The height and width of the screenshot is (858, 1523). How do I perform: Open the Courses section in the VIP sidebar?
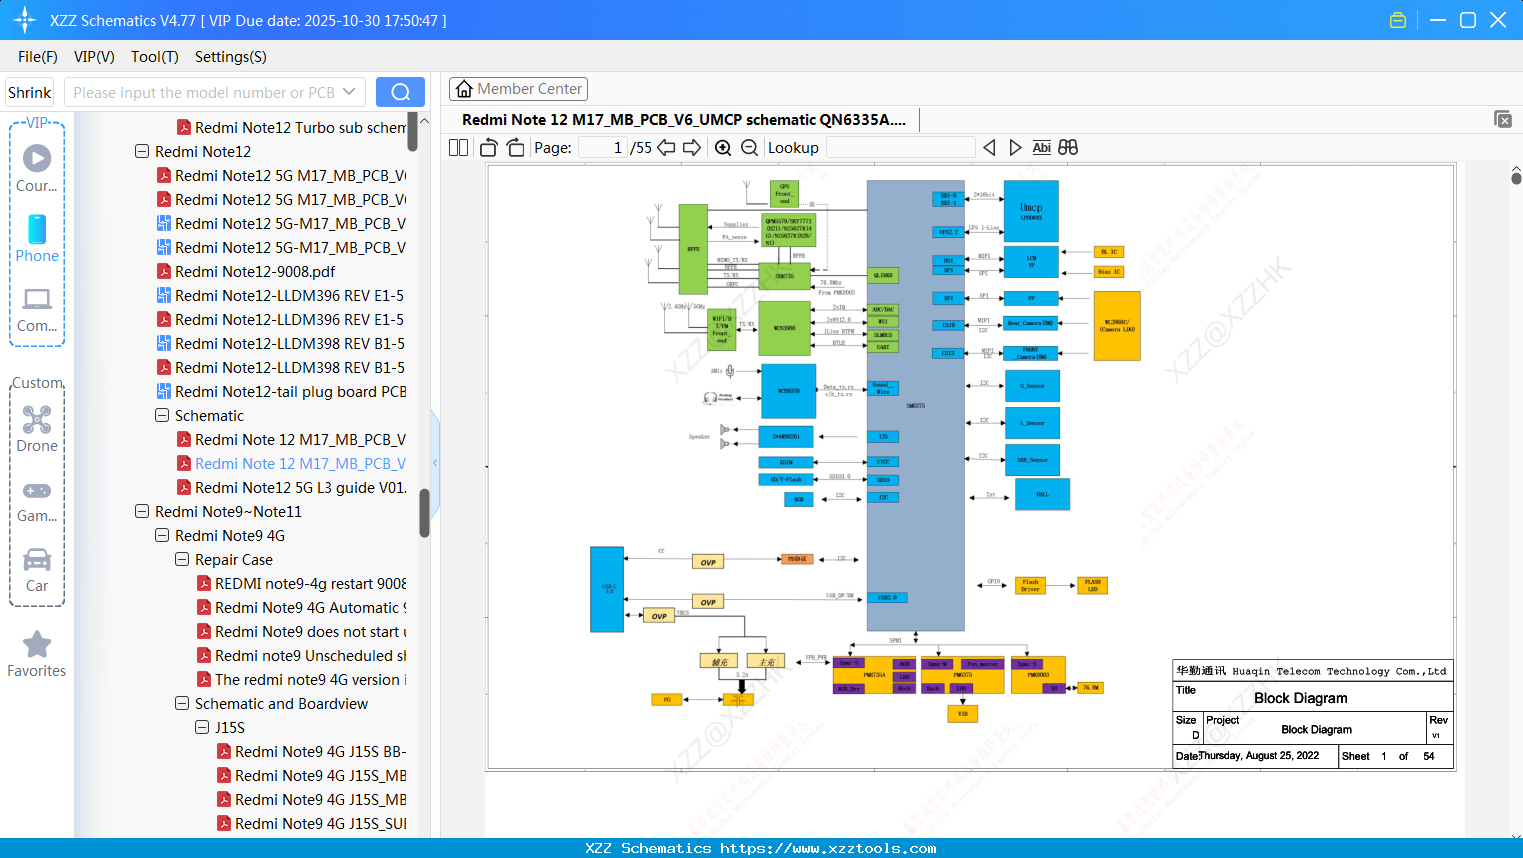37,169
